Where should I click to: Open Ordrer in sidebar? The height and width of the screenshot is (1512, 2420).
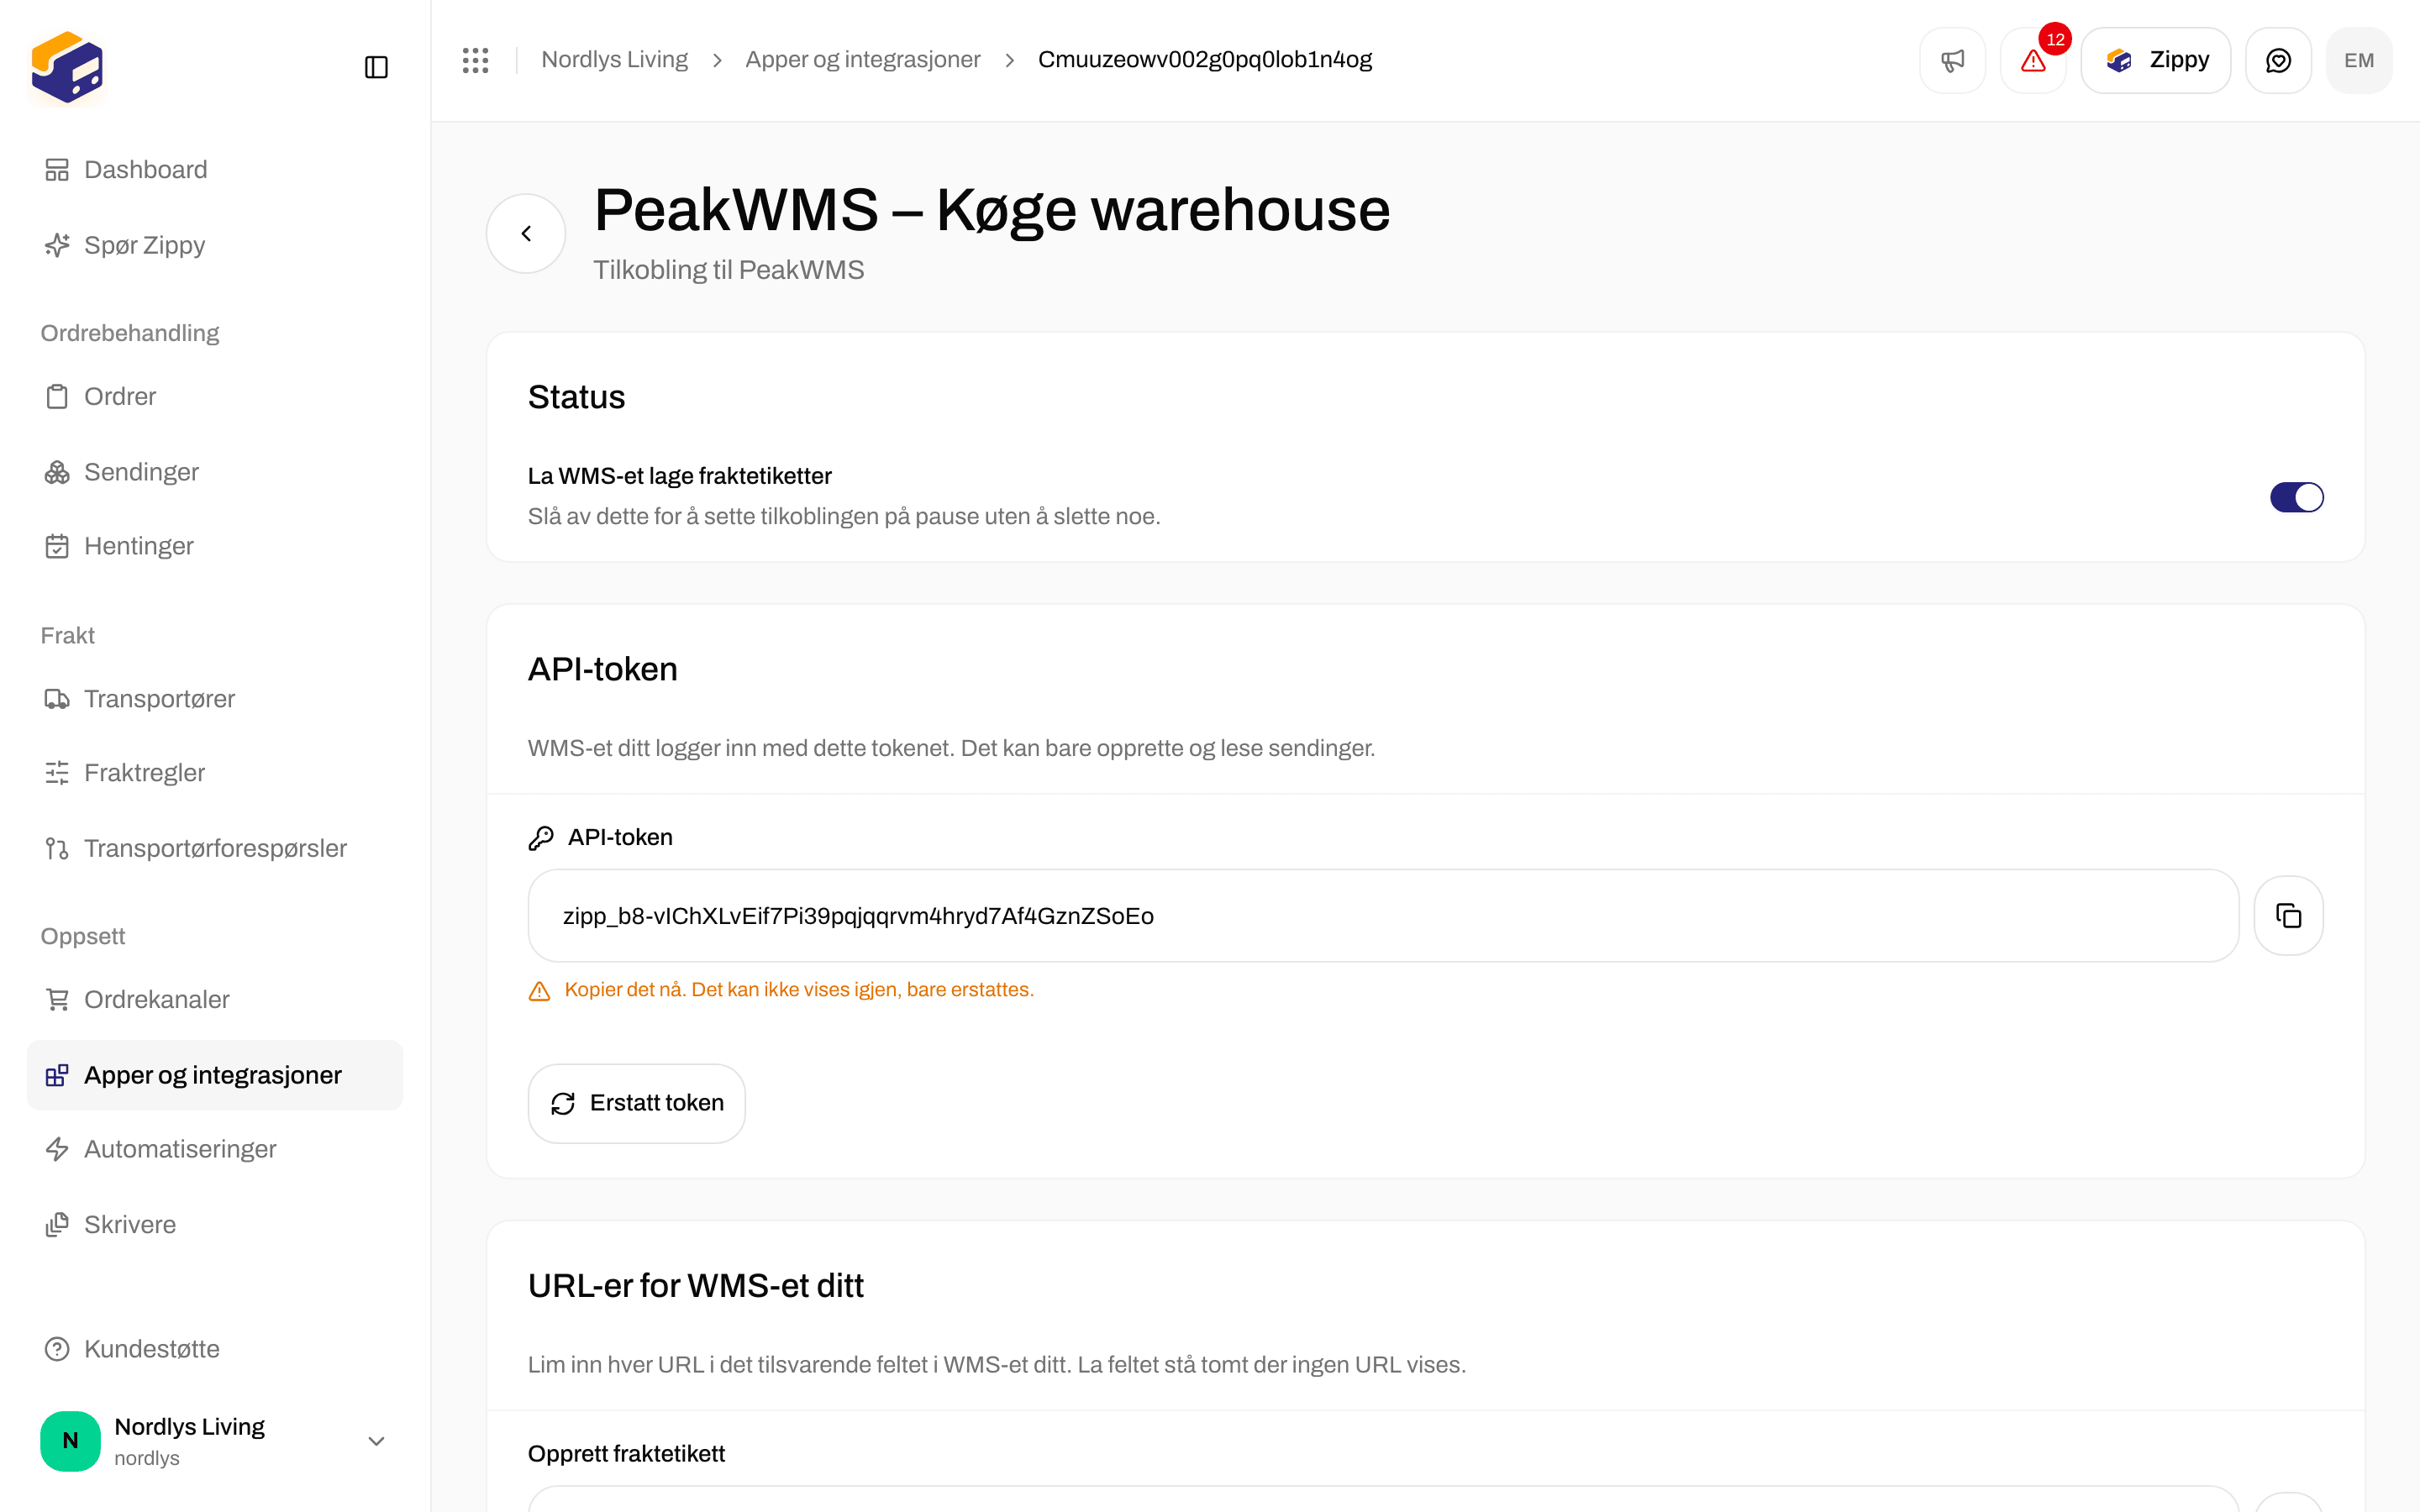[215, 396]
